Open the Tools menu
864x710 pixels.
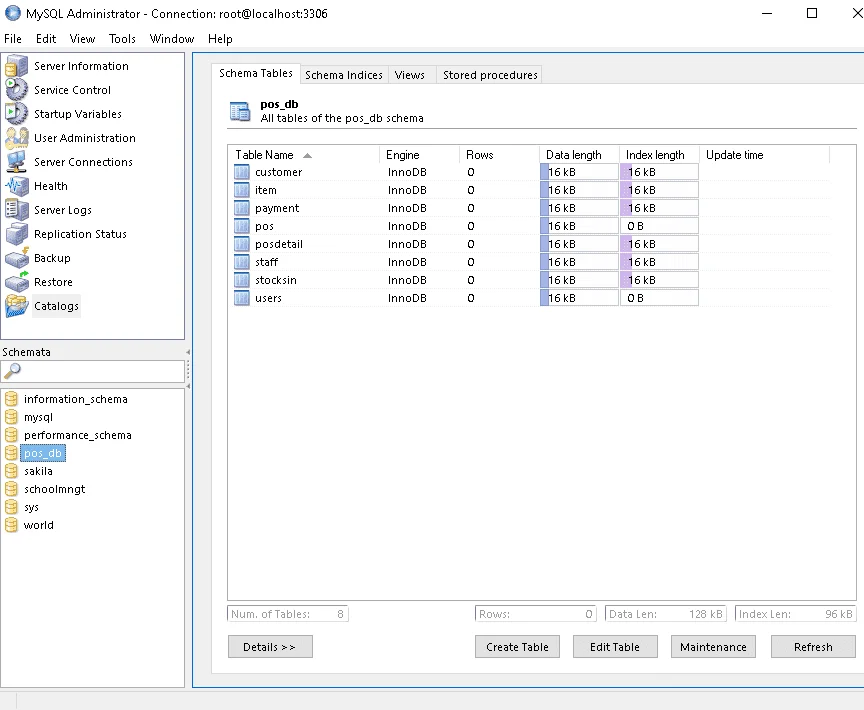point(122,39)
